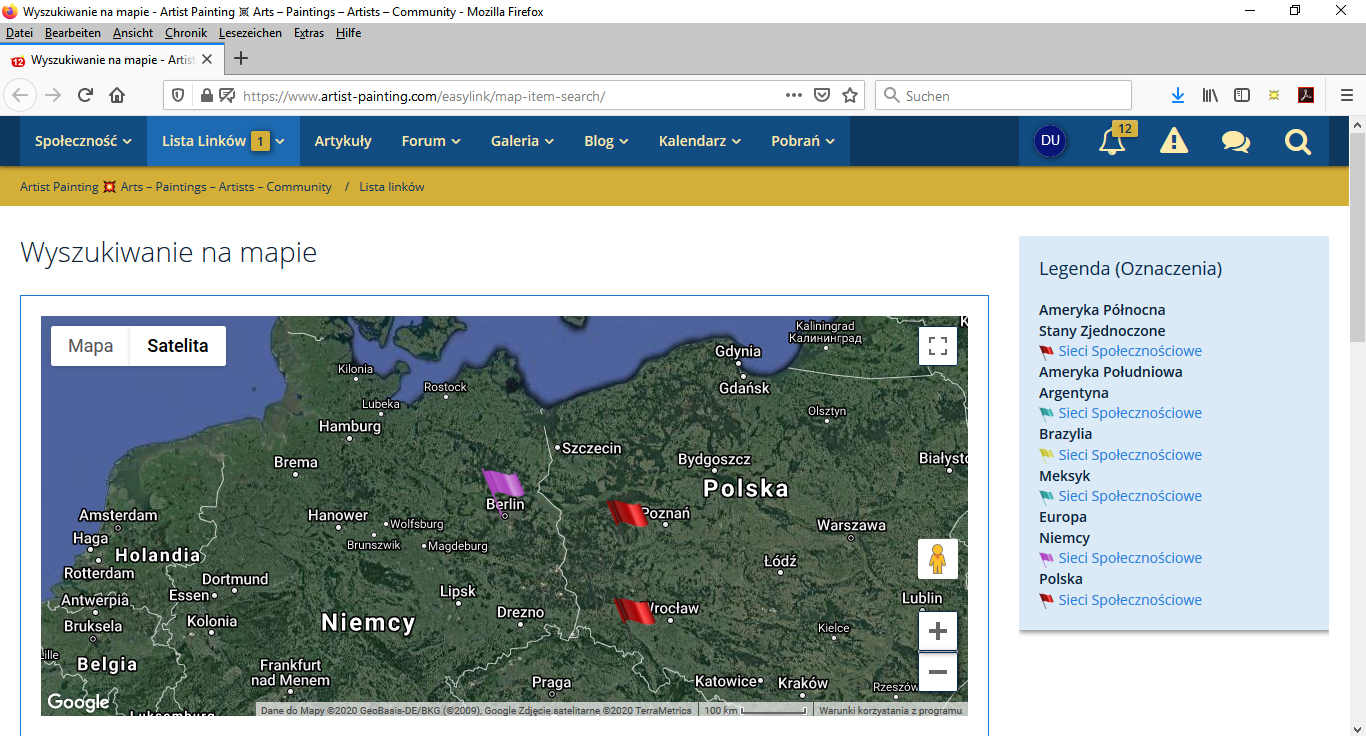
Task: Switch the map to Mapa view
Action: [90, 346]
